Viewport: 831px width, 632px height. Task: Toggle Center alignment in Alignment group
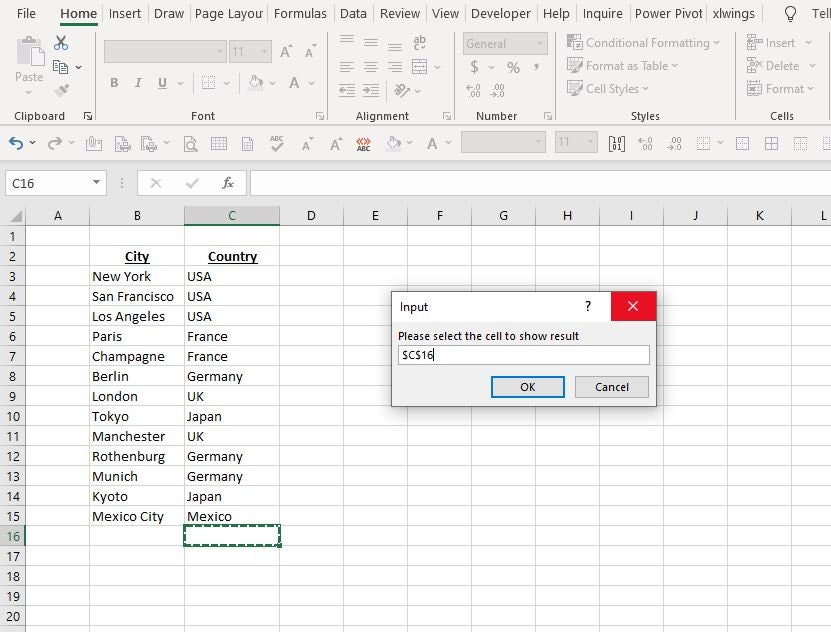click(370, 67)
